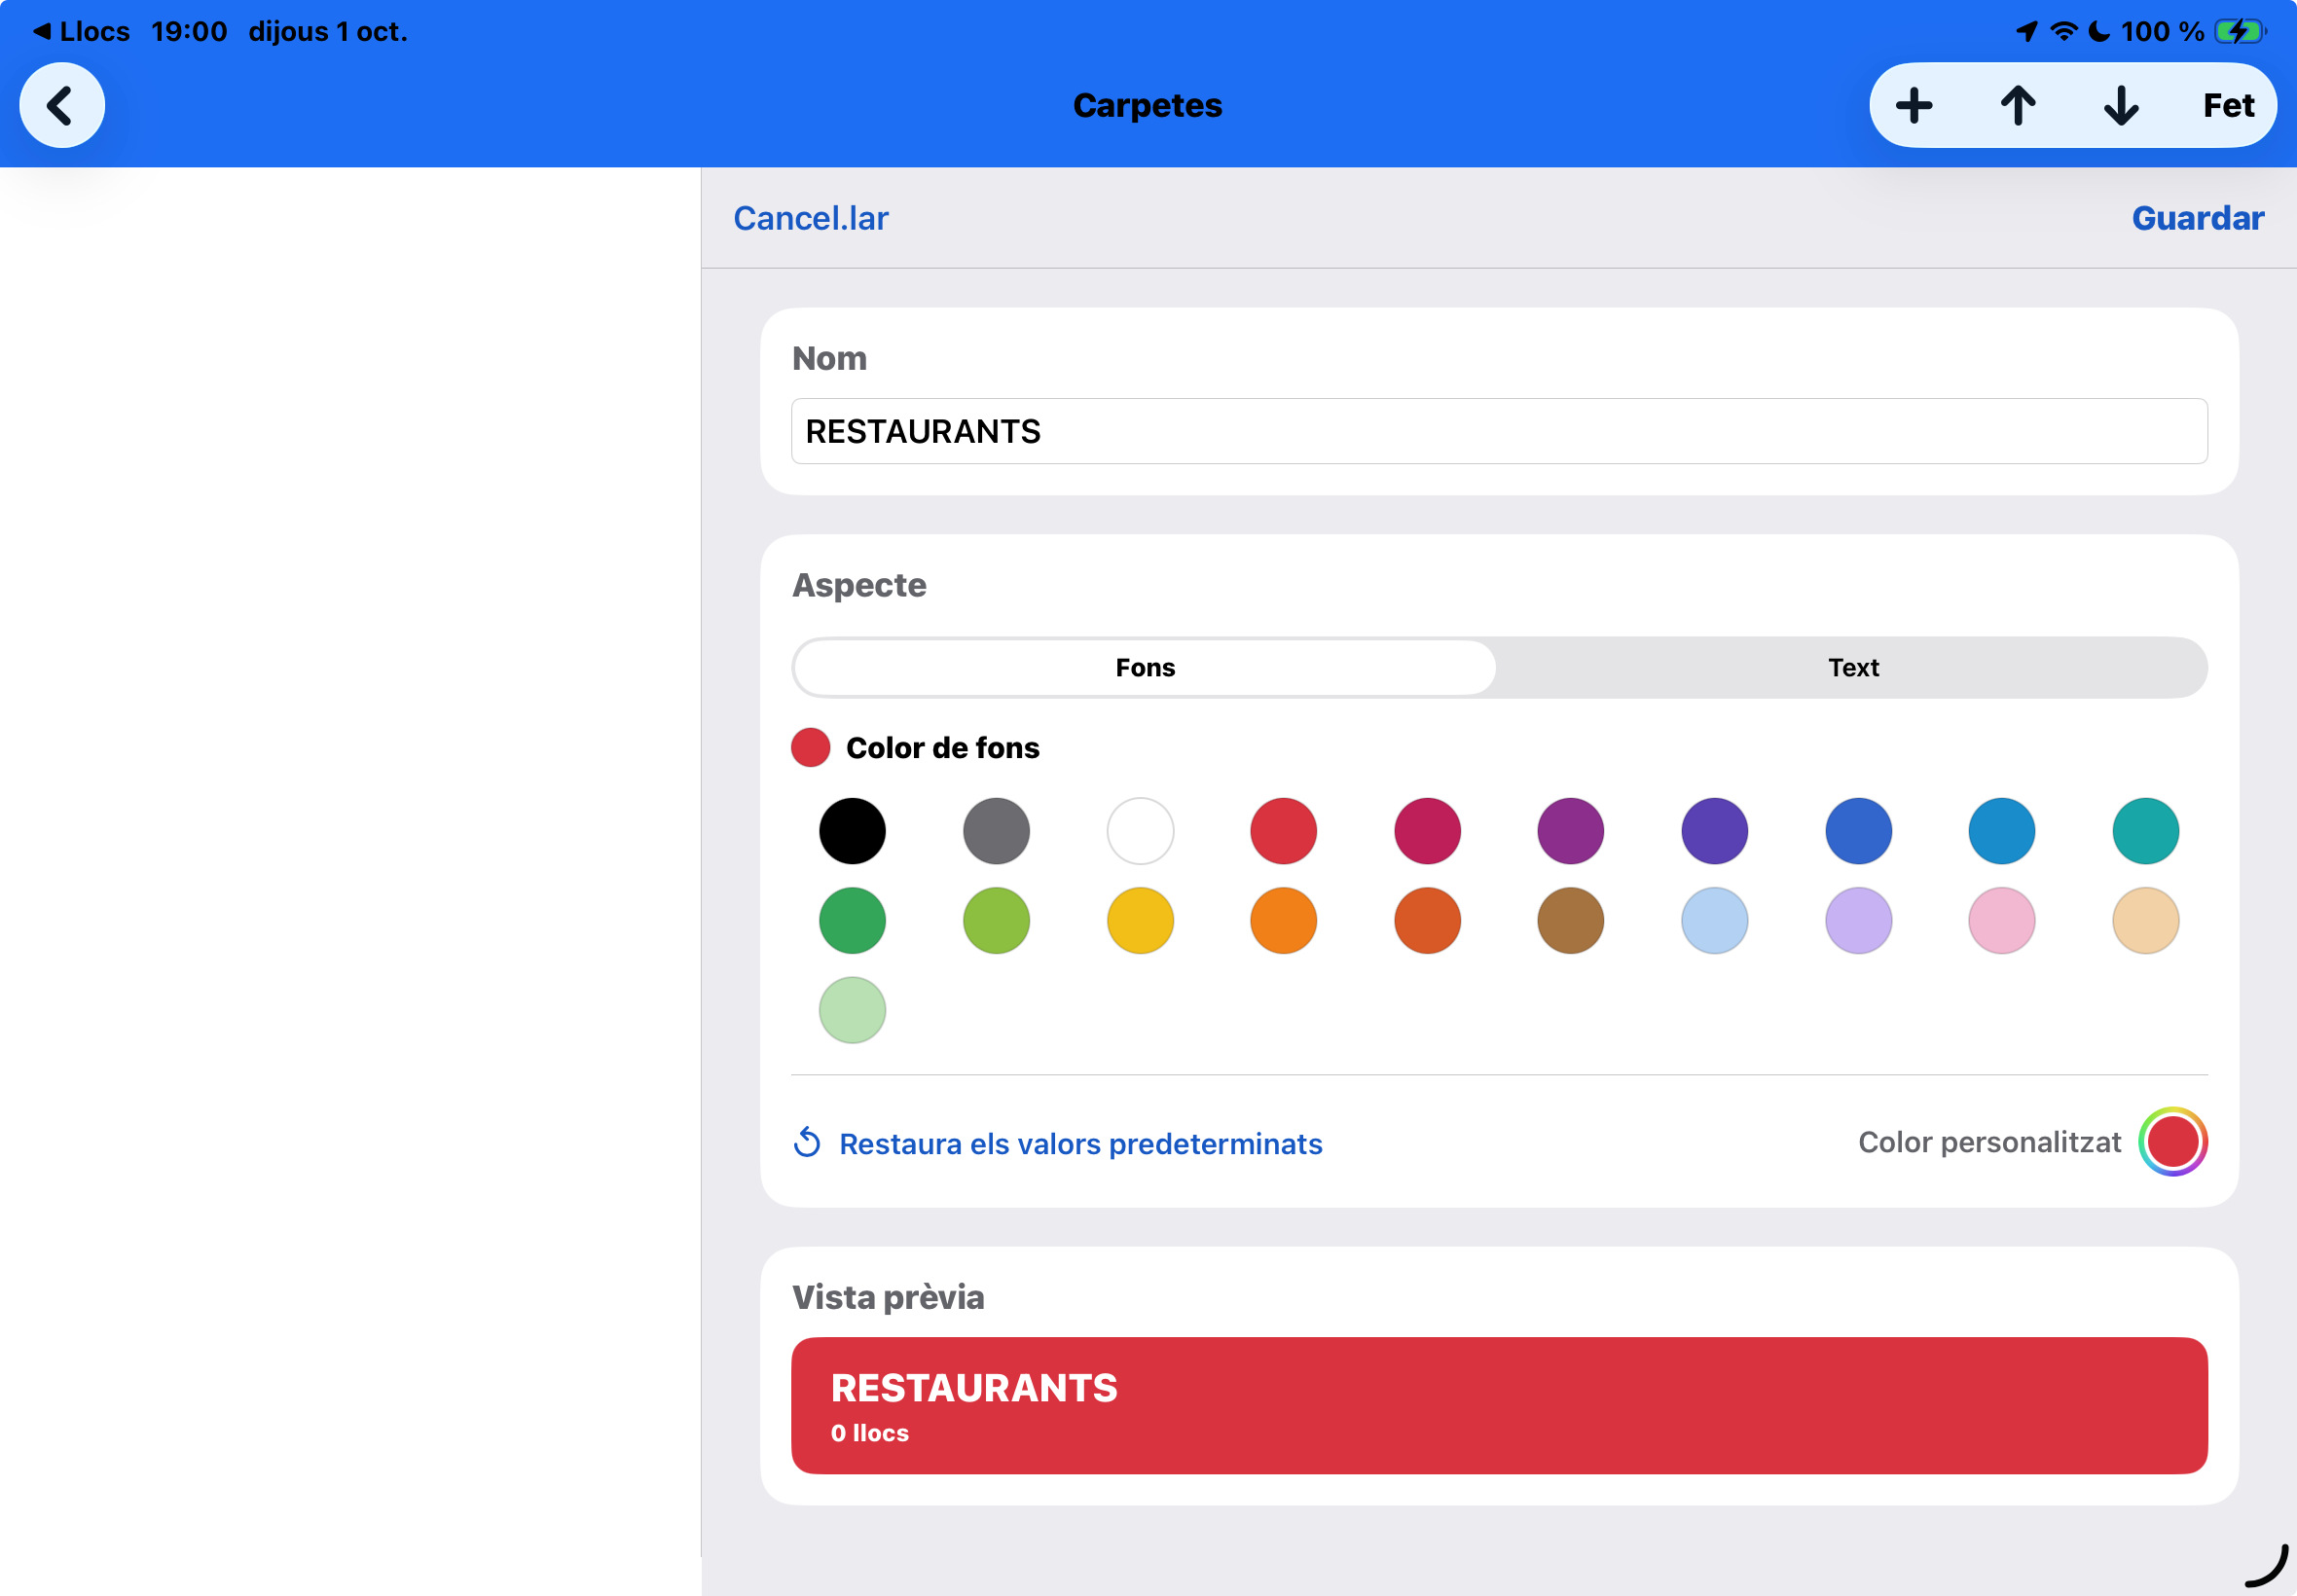This screenshot has height=1596, width=2297.
Task: Switch to the Text tab
Action: tap(1853, 667)
